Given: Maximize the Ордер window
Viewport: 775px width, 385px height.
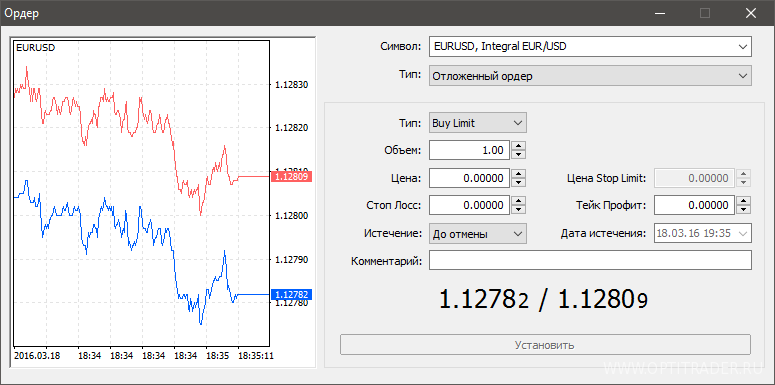Looking at the screenshot, I should 705,13.
